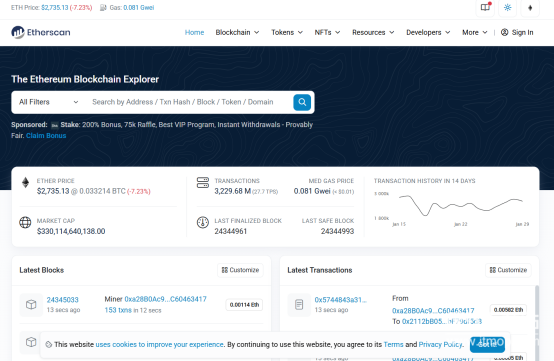The height and width of the screenshot is (361, 554).
Task: Customize the Latest Blocks panel
Action: pyautogui.click(x=240, y=270)
